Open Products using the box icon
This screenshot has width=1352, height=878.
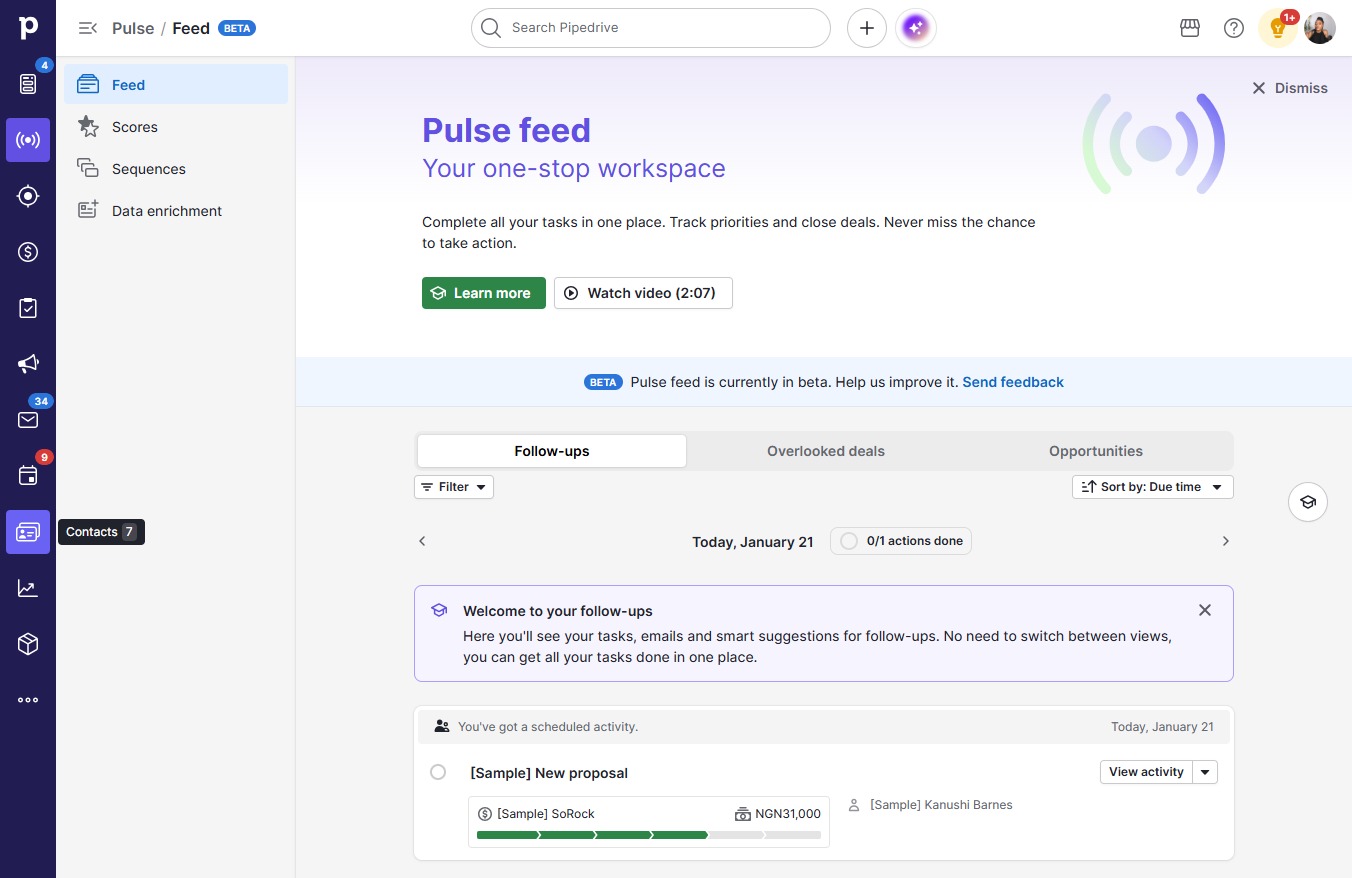coord(28,644)
